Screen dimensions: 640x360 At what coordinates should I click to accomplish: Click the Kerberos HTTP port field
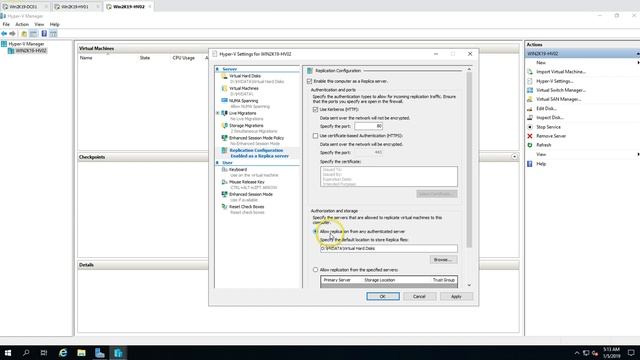click(x=368, y=126)
